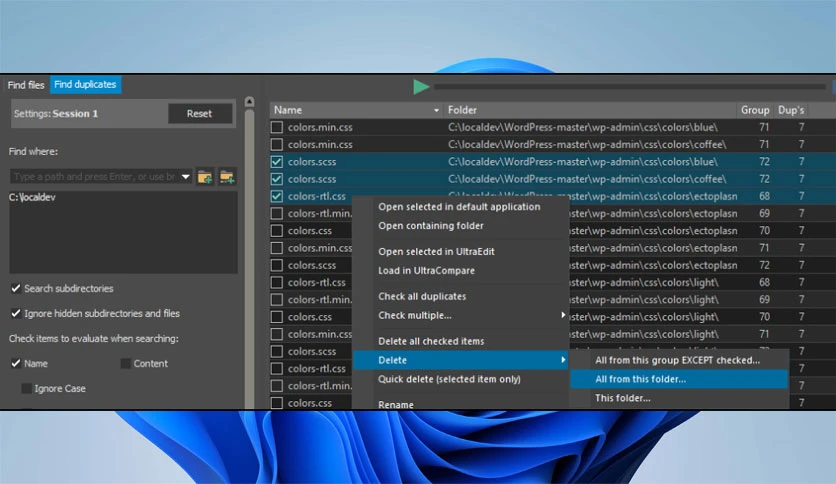
Task: Select All from this folder... option
Action: pos(679,380)
